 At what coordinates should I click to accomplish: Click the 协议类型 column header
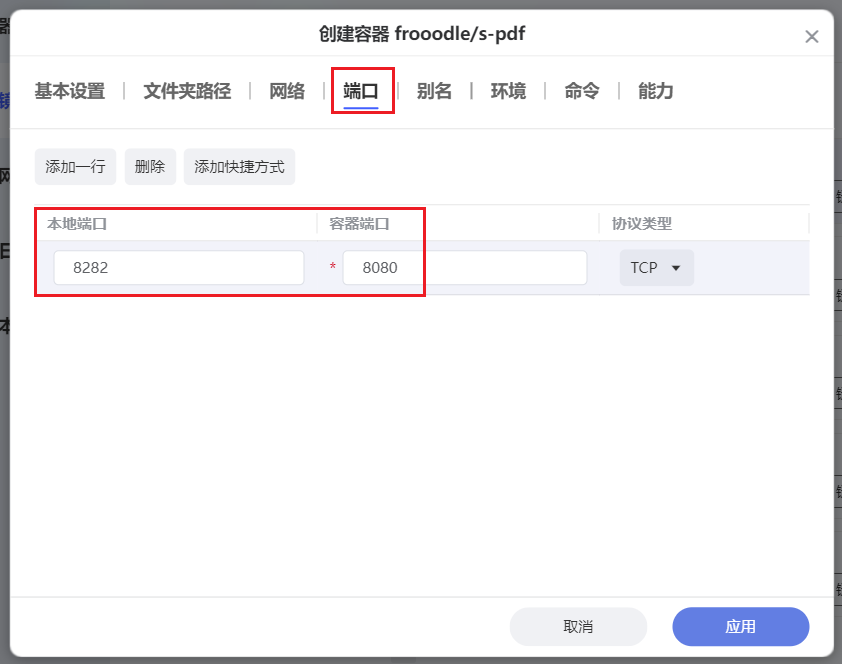[x=642, y=224]
